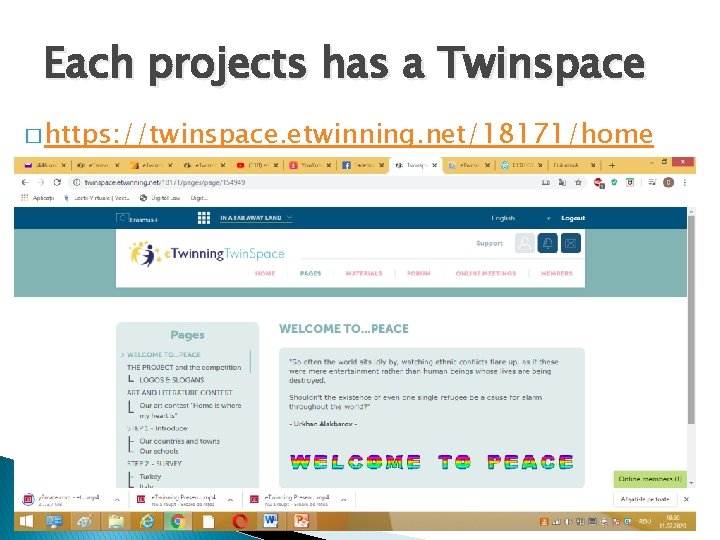Open the Support link
The image size is (720, 540).
click(x=489, y=243)
